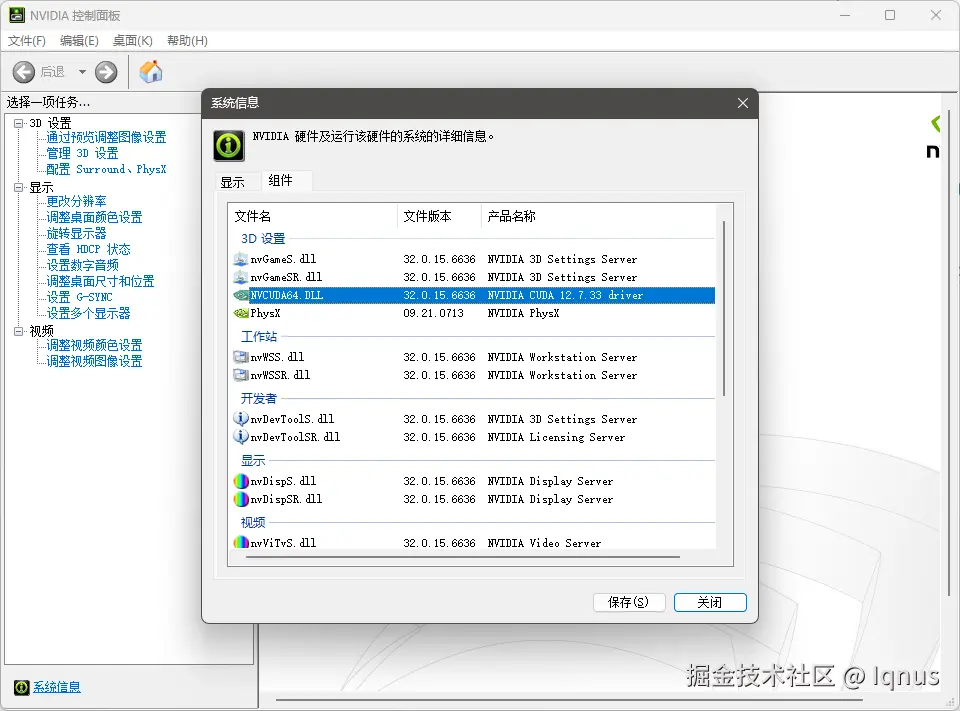The image size is (960, 711).
Task: Click the 开发者 group header
Action: (x=259, y=399)
